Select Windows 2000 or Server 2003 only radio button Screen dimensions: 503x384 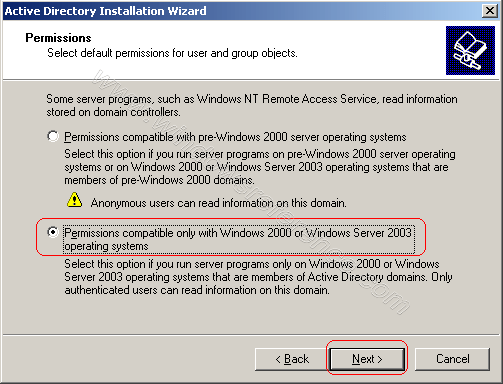(x=53, y=232)
